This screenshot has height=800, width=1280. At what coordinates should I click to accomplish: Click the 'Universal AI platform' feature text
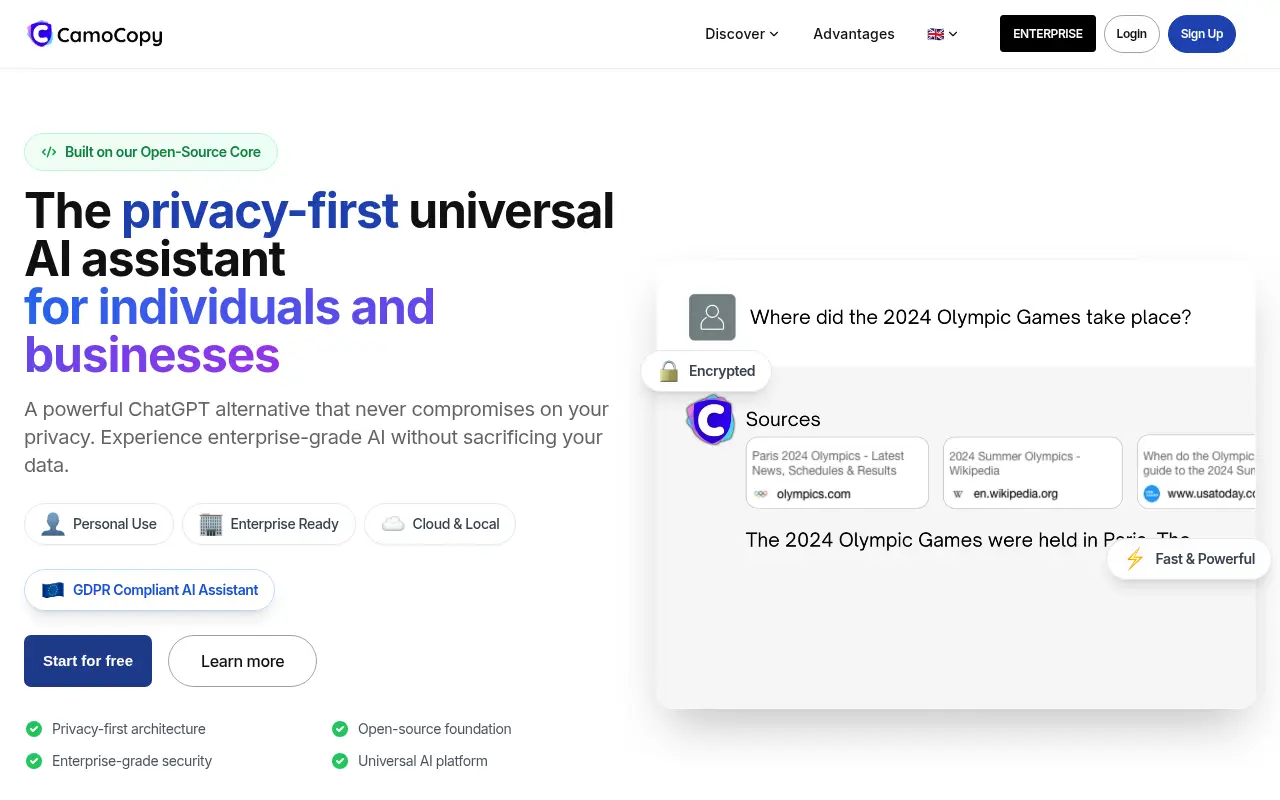point(423,761)
